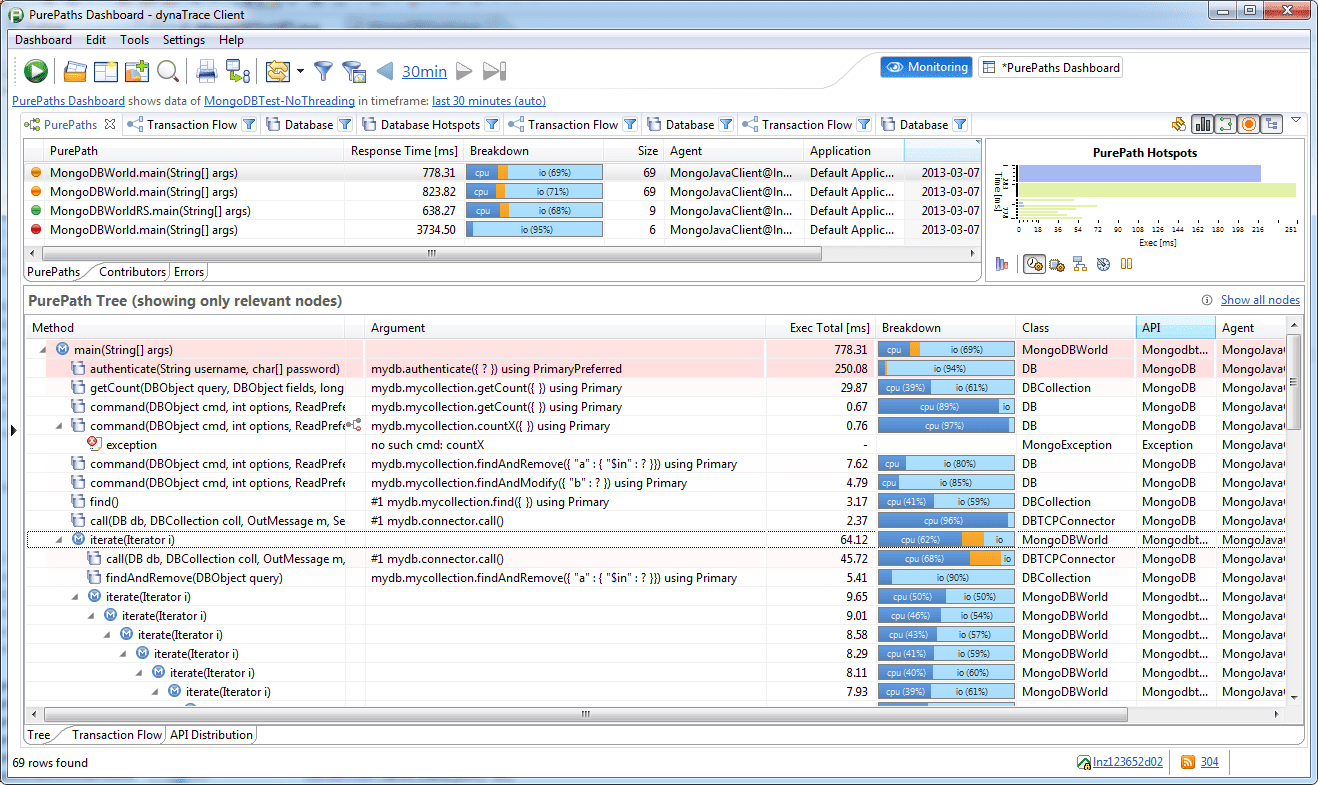
Task: Switch to the Database Hotspots tab
Action: tap(430, 125)
